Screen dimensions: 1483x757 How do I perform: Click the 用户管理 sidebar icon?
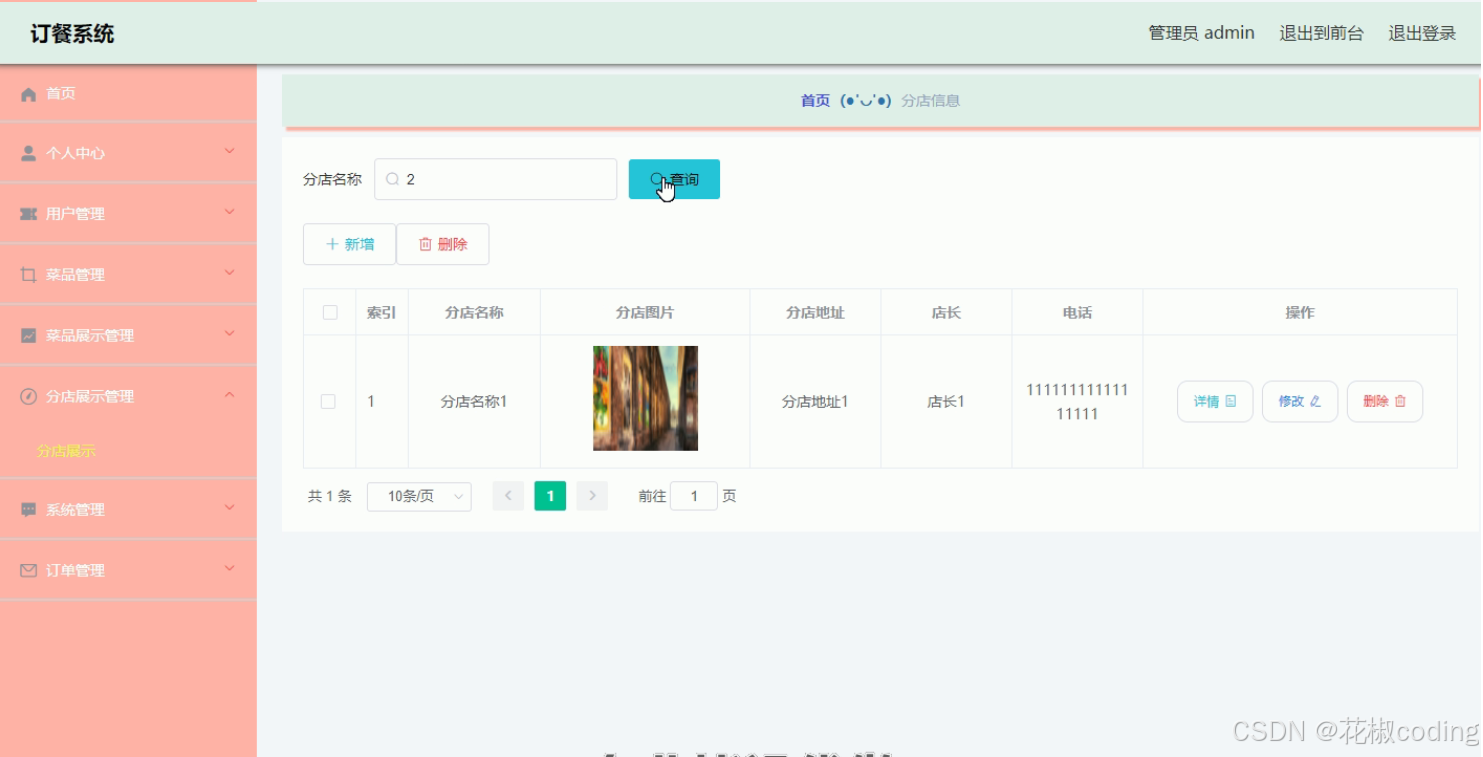tap(27, 213)
